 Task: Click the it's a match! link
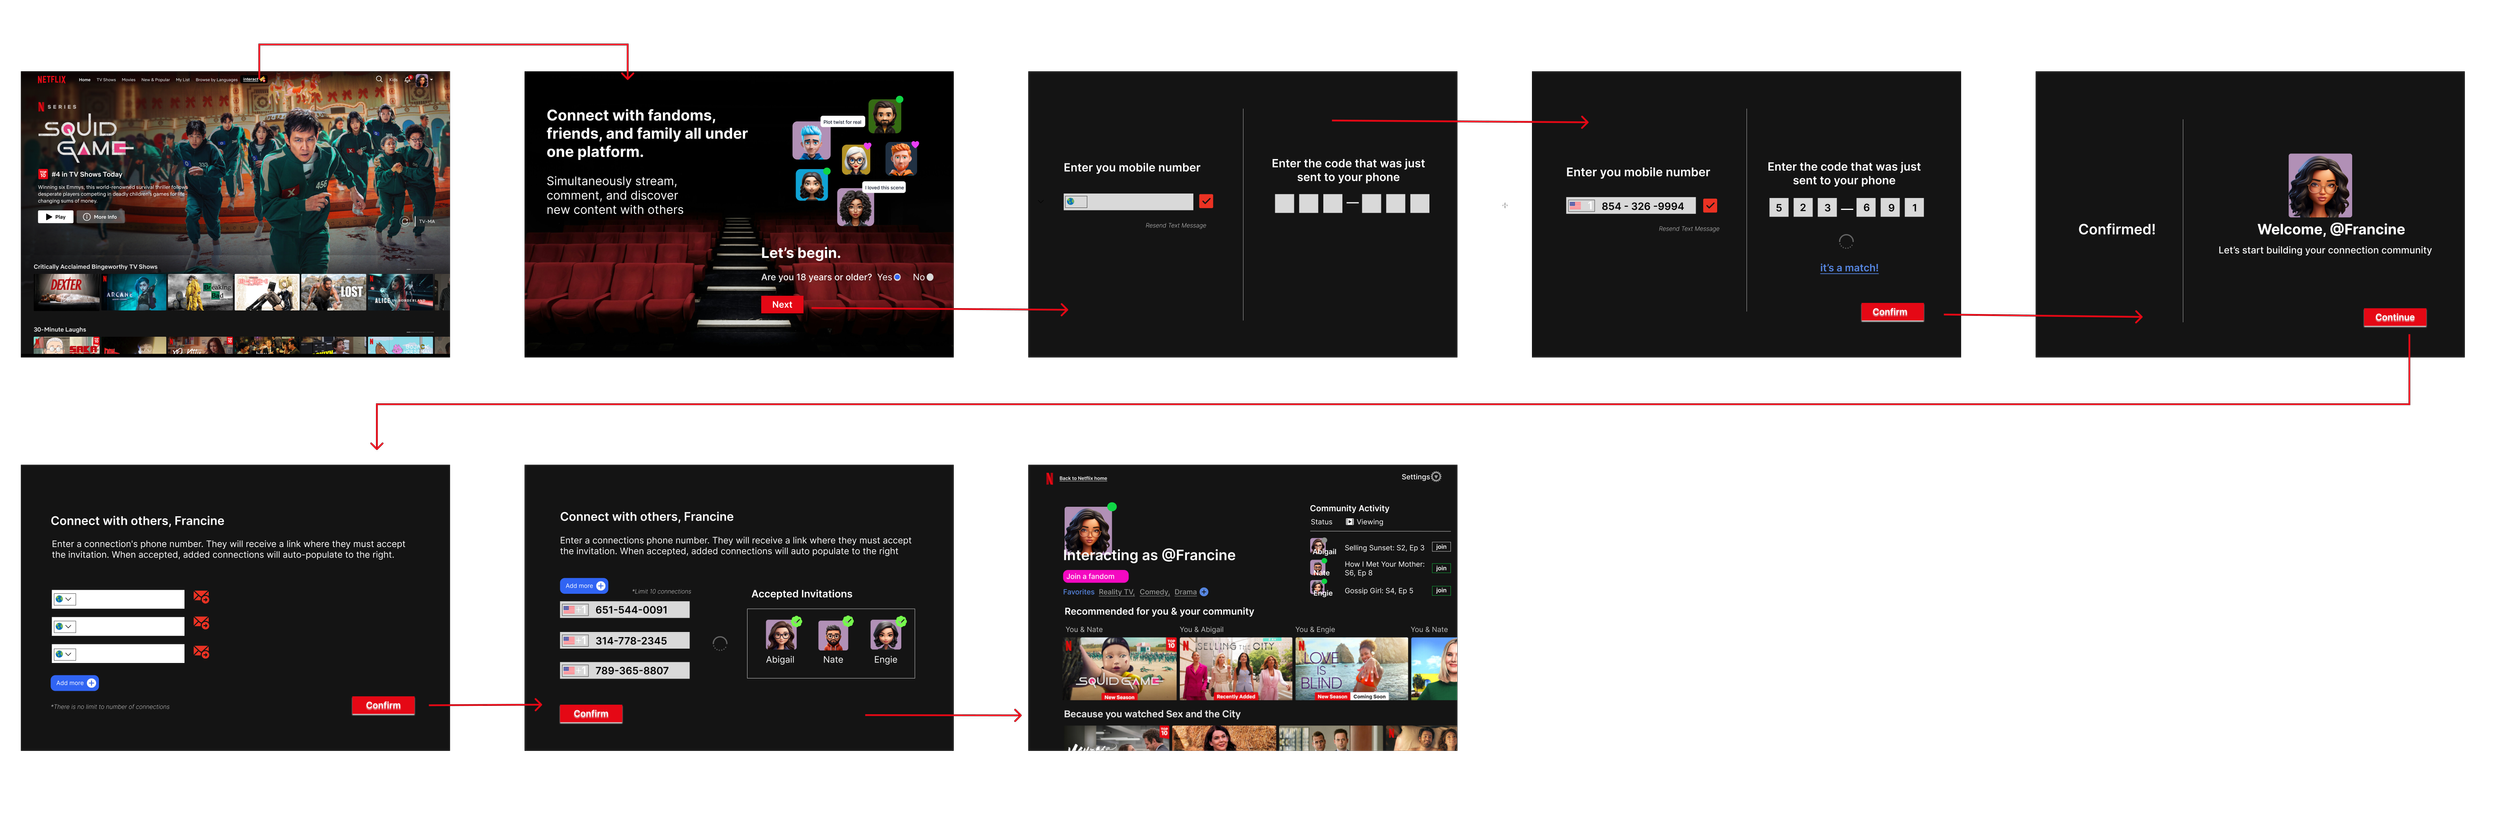pyautogui.click(x=1849, y=268)
